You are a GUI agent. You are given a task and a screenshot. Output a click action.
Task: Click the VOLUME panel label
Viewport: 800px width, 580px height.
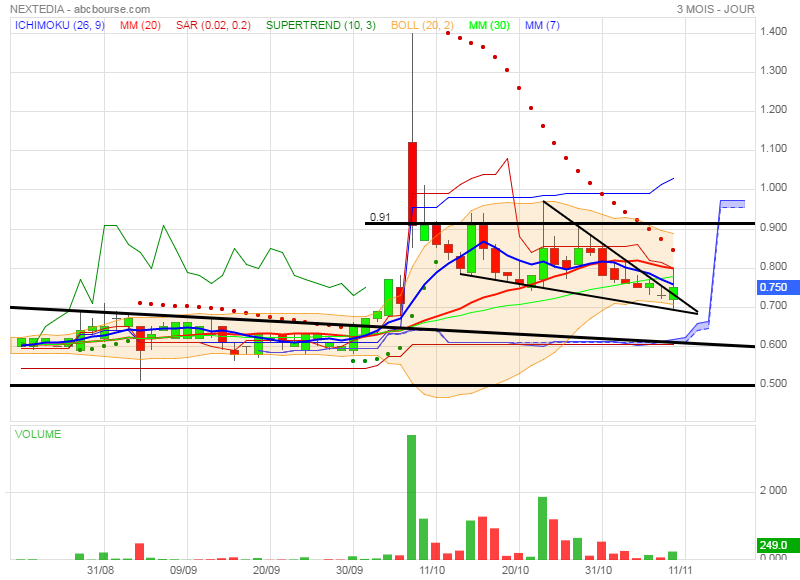point(38,434)
